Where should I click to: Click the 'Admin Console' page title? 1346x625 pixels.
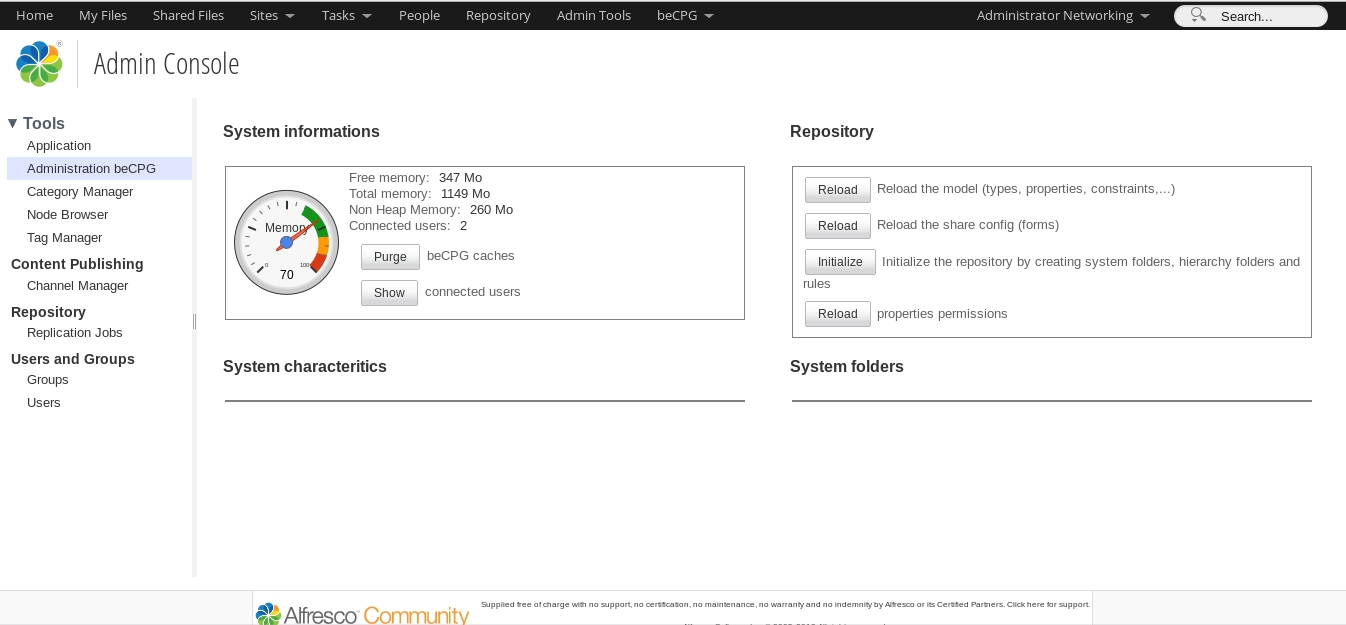click(166, 64)
